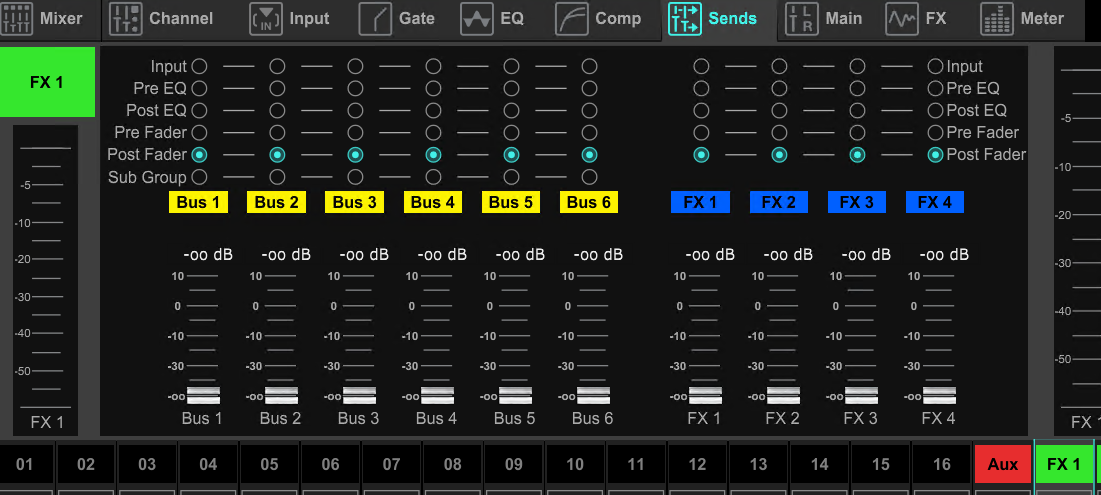Viewport: 1101px width, 495px height.
Task: Select the red Aux channel button
Action: [1003, 464]
